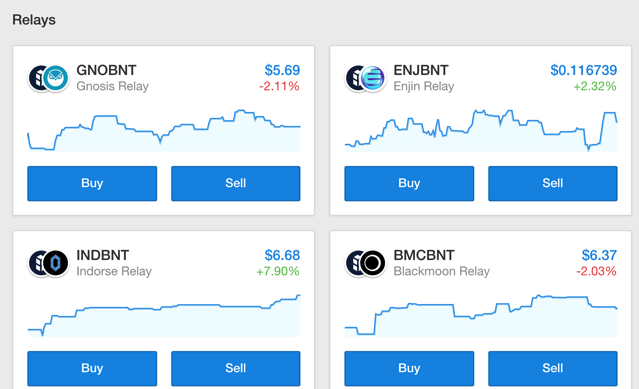Screen dimensions: 639x389
Task: Open the INDBNT price chart
Action: [x=164, y=316]
